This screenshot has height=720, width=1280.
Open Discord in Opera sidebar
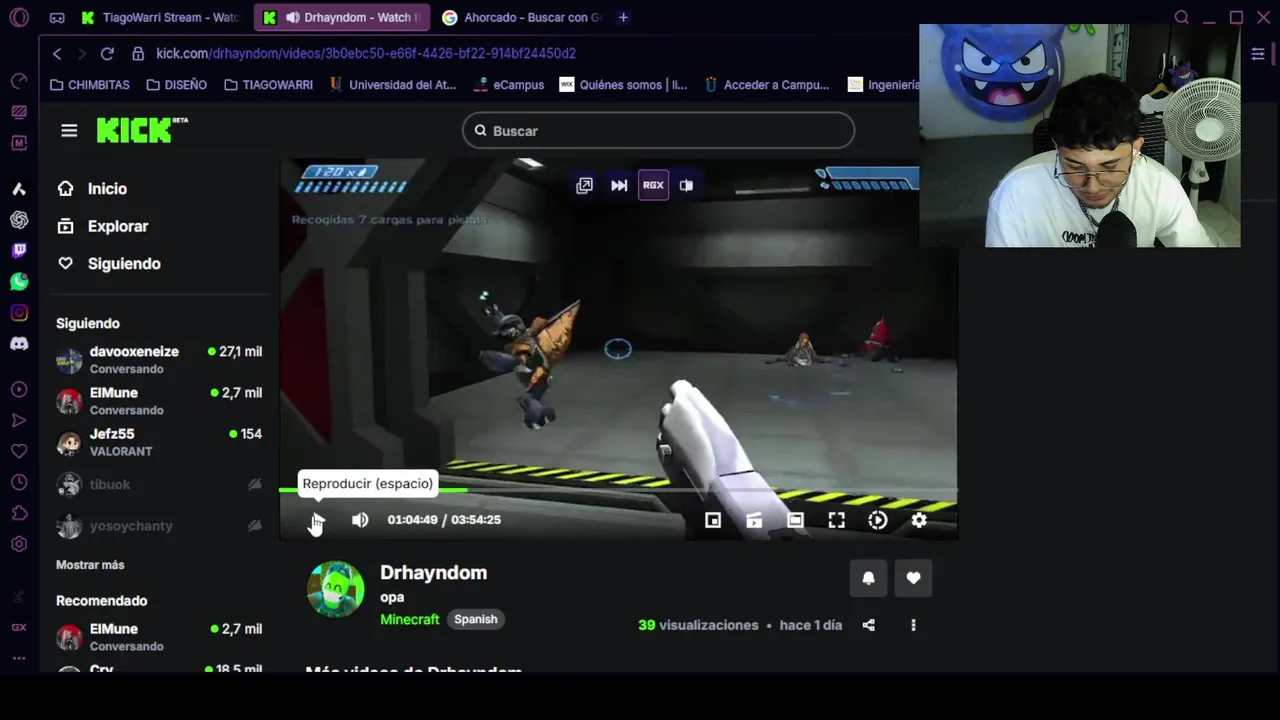click(19, 344)
